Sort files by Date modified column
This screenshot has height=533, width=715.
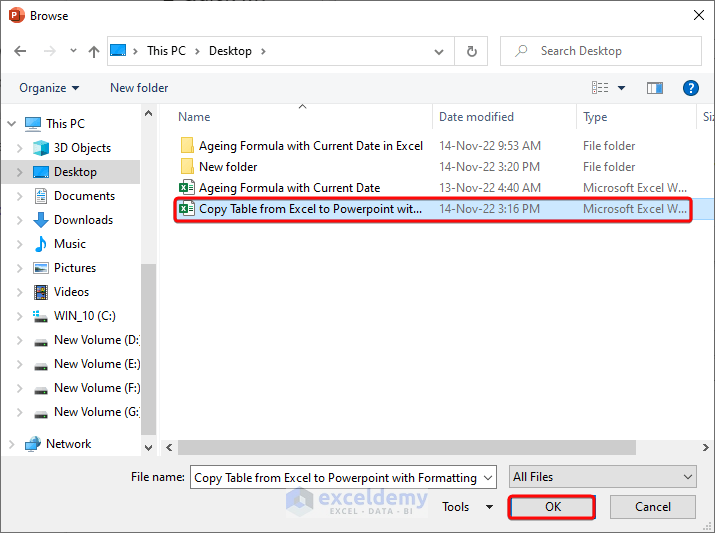476,117
